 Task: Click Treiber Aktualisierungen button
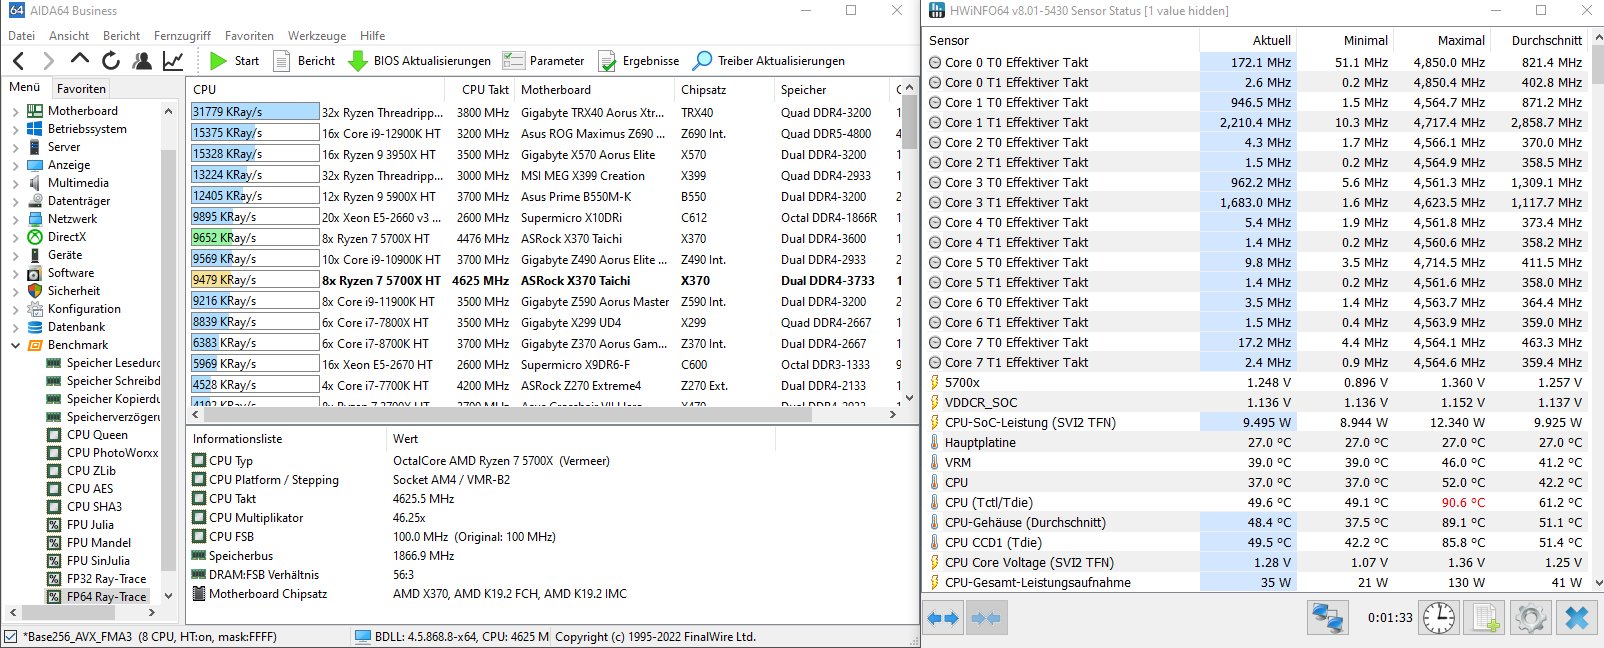(x=769, y=61)
